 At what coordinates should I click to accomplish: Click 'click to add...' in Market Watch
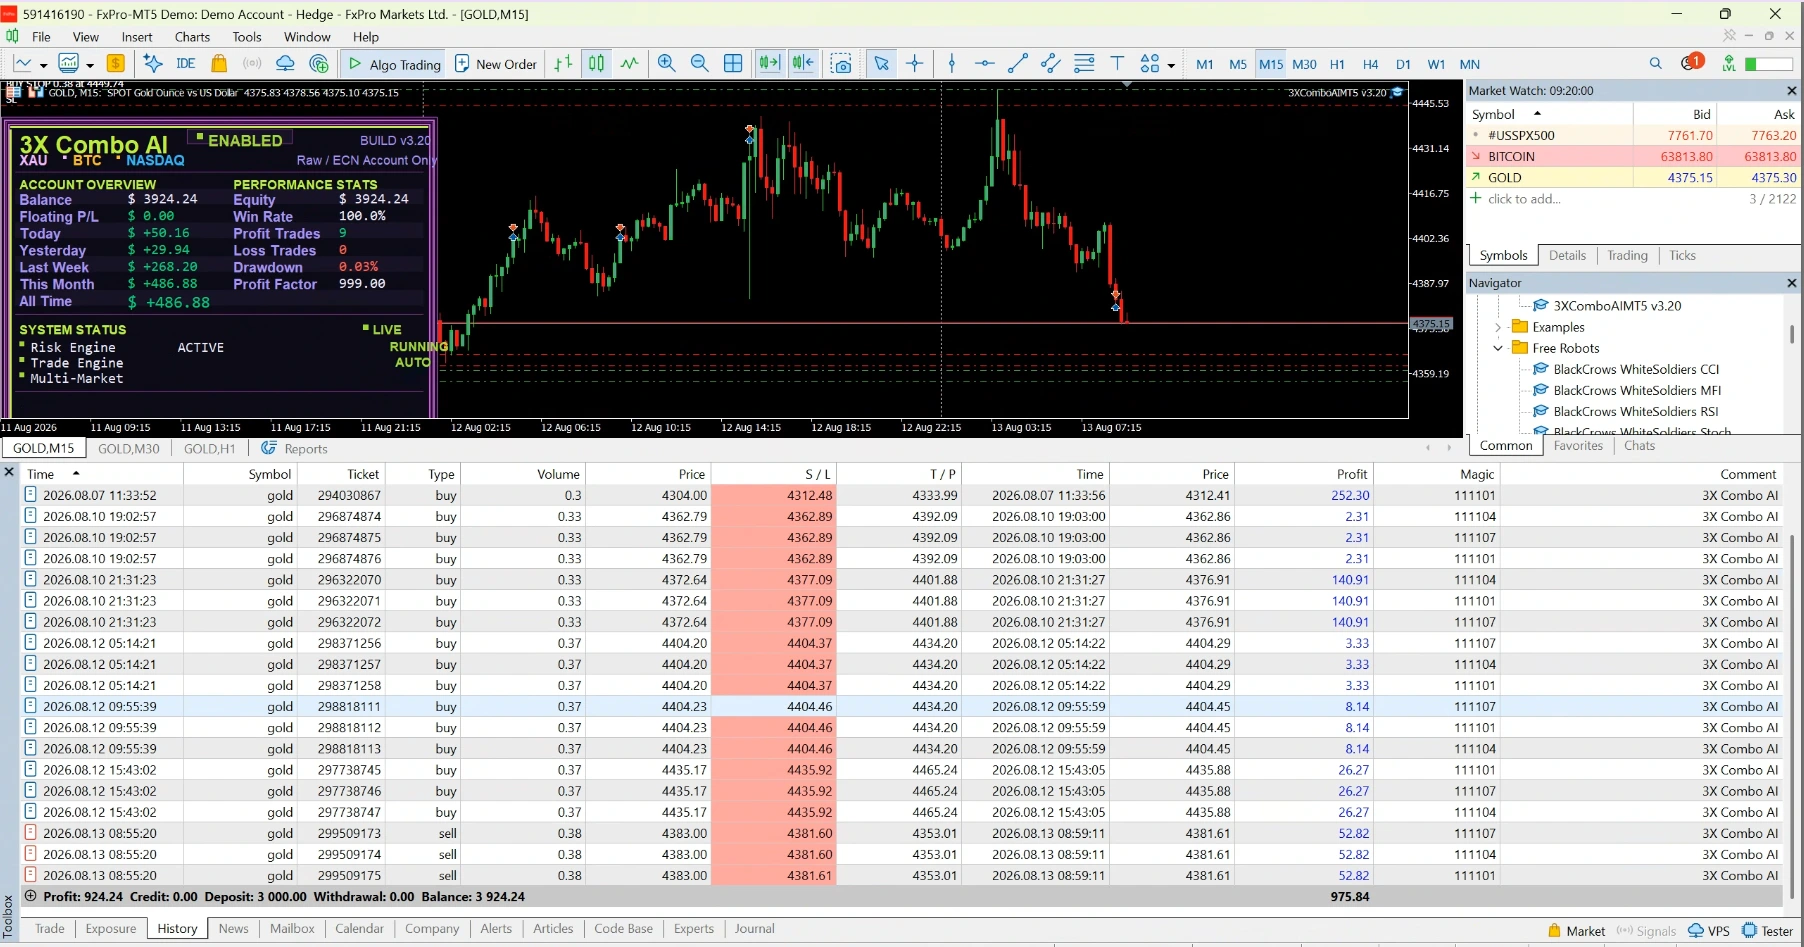[1524, 199]
